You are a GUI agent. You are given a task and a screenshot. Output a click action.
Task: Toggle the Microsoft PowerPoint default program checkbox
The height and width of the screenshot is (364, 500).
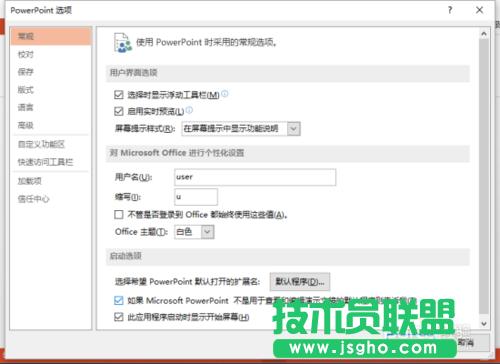(x=119, y=300)
